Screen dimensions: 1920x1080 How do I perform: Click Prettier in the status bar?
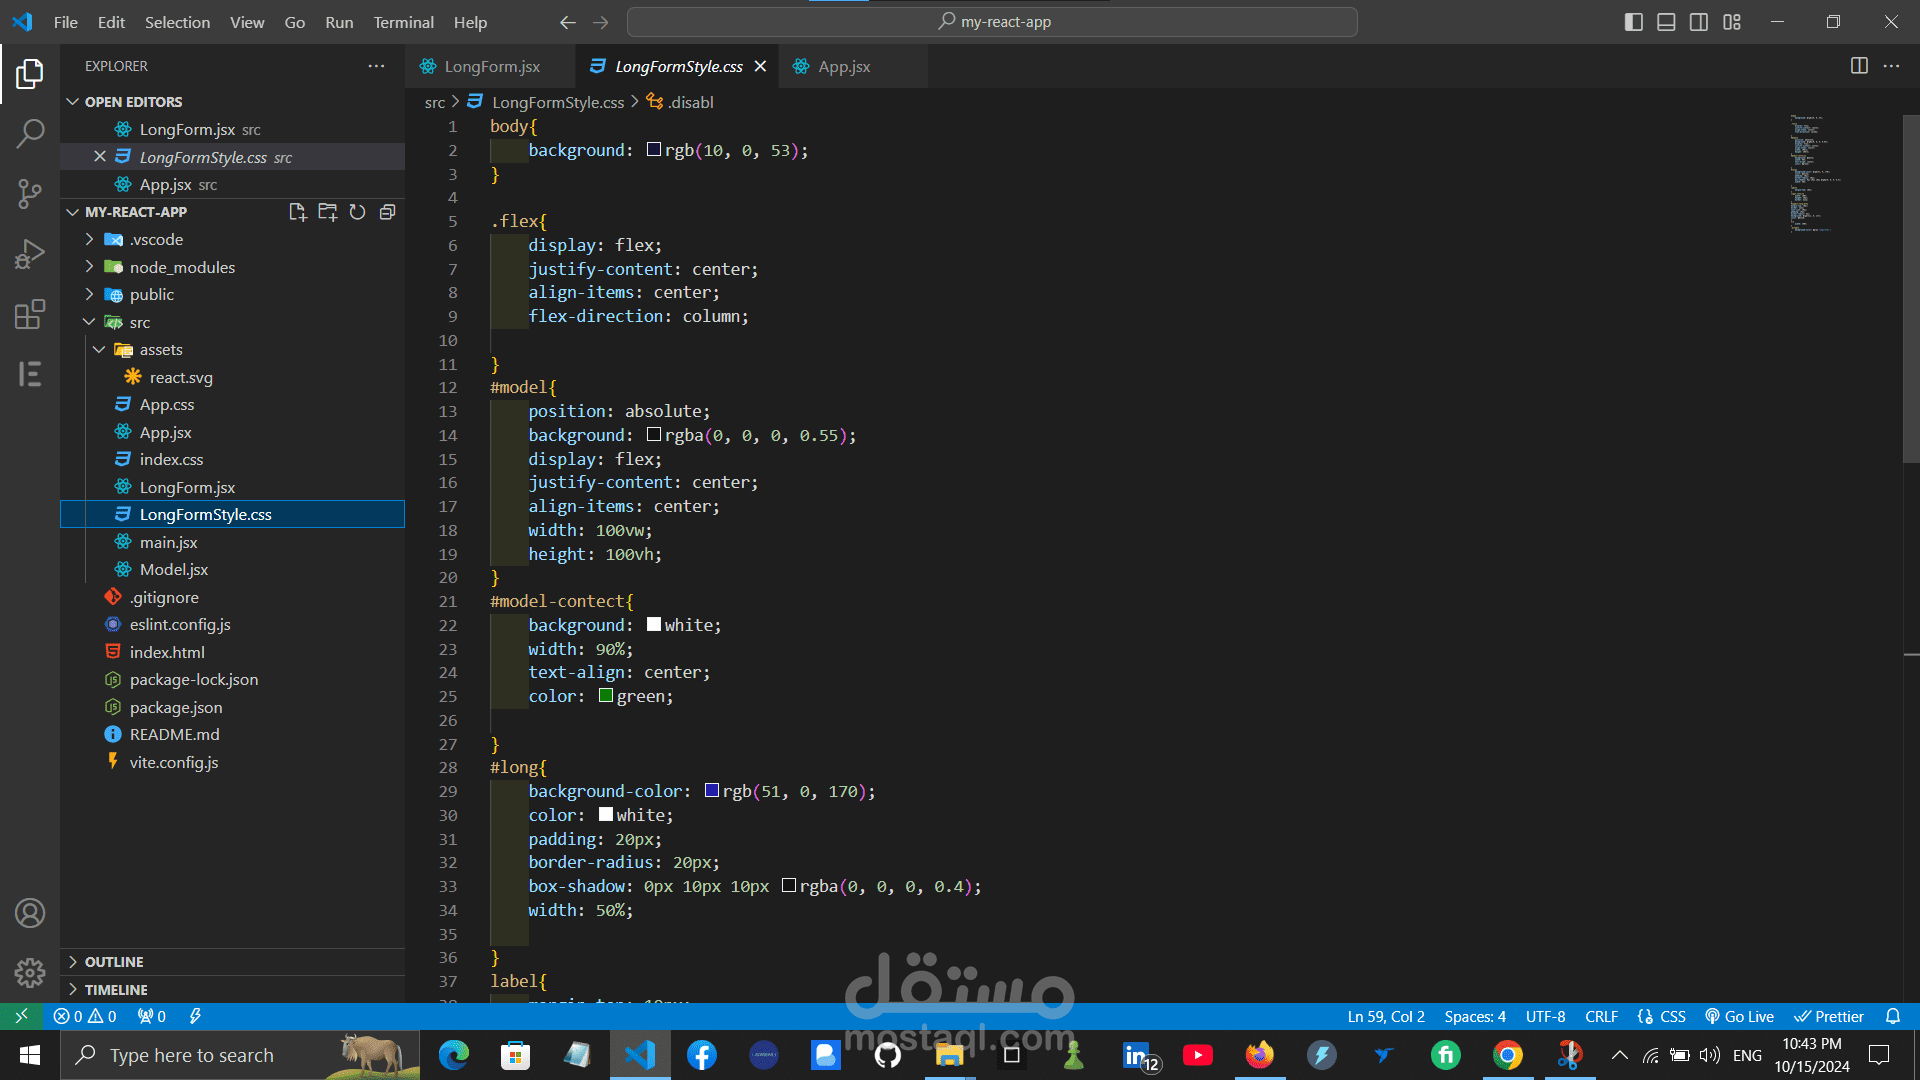pos(1829,1016)
